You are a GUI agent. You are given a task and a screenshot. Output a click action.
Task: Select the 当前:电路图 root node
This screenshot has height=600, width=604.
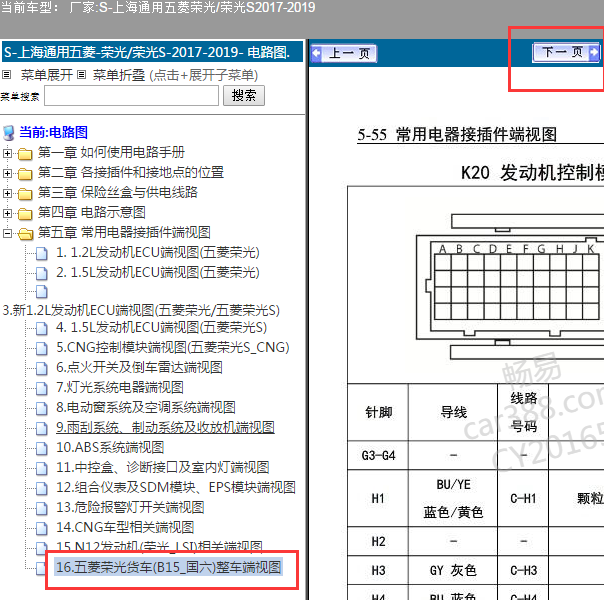[x=54, y=132]
